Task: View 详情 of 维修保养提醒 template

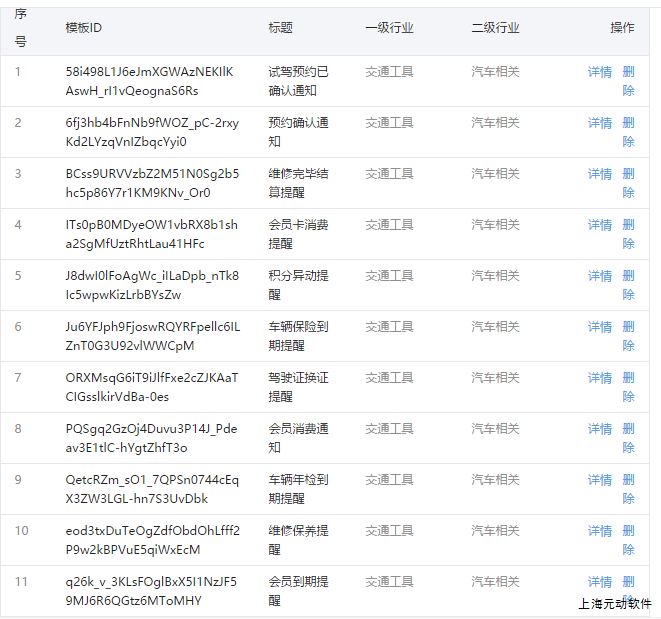Action: 599,531
